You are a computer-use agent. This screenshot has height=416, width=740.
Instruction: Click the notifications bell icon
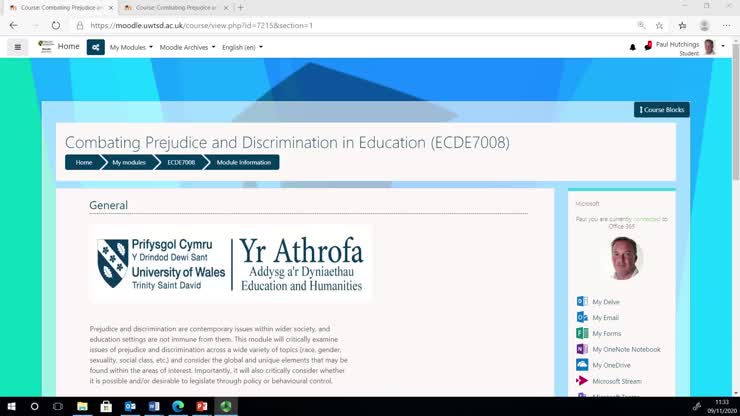click(x=632, y=47)
